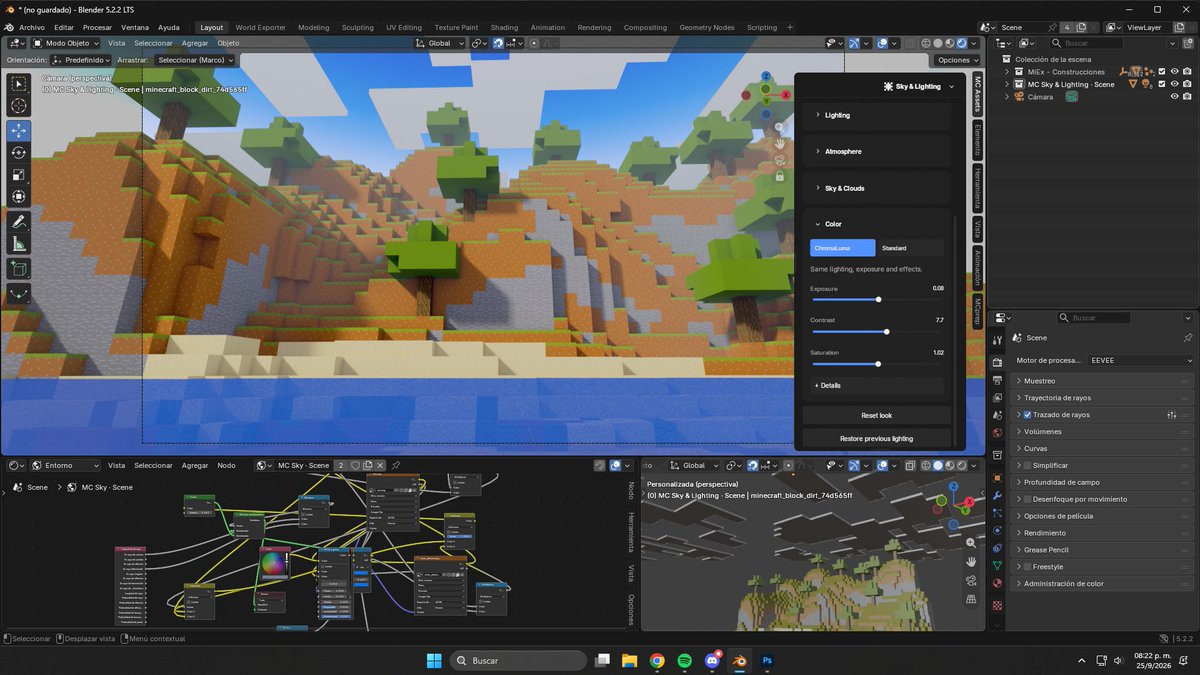The height and width of the screenshot is (675, 1200).
Task: Expand the MiEx - Construcciones collection in outliner
Action: [1008, 72]
